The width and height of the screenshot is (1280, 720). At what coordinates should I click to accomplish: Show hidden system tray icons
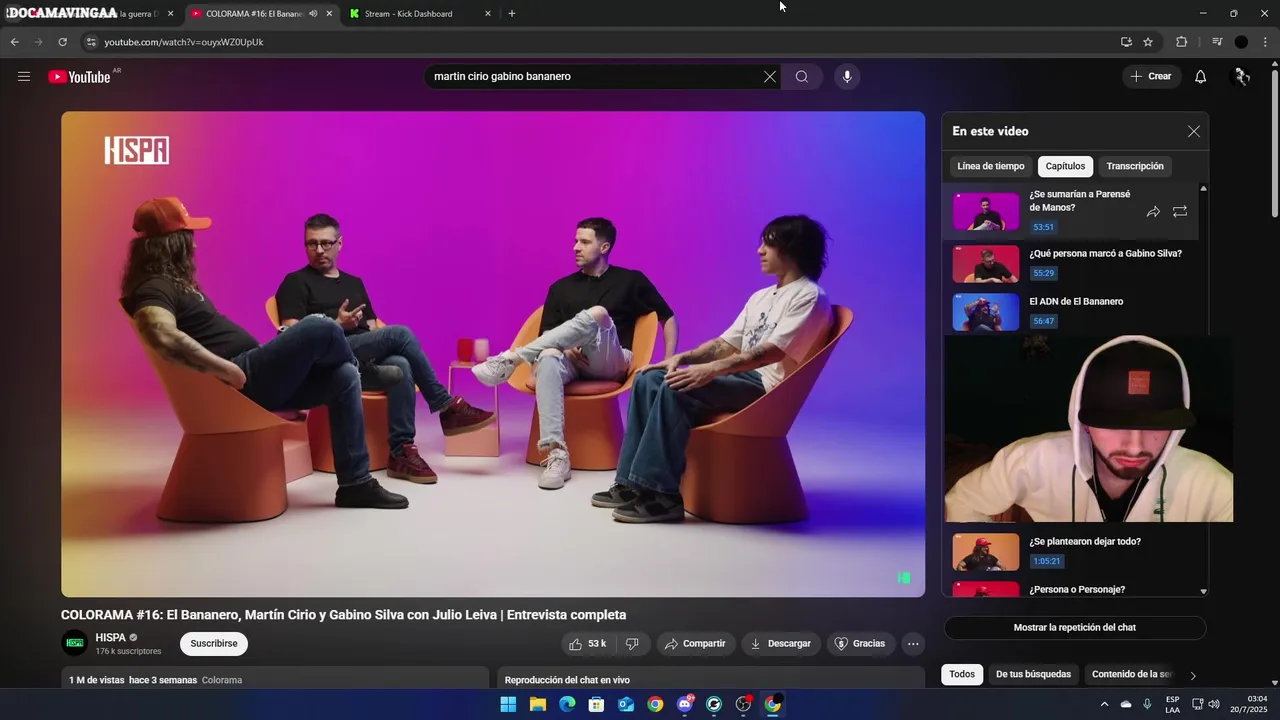pyautogui.click(x=1104, y=704)
